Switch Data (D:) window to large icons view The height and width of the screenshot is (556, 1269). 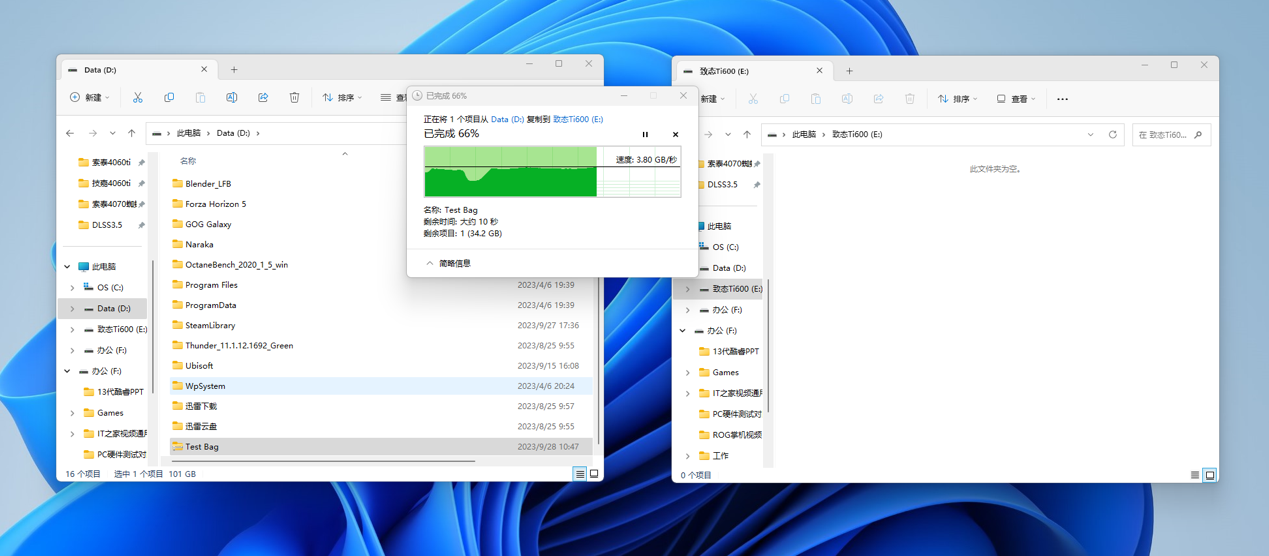[x=594, y=474]
